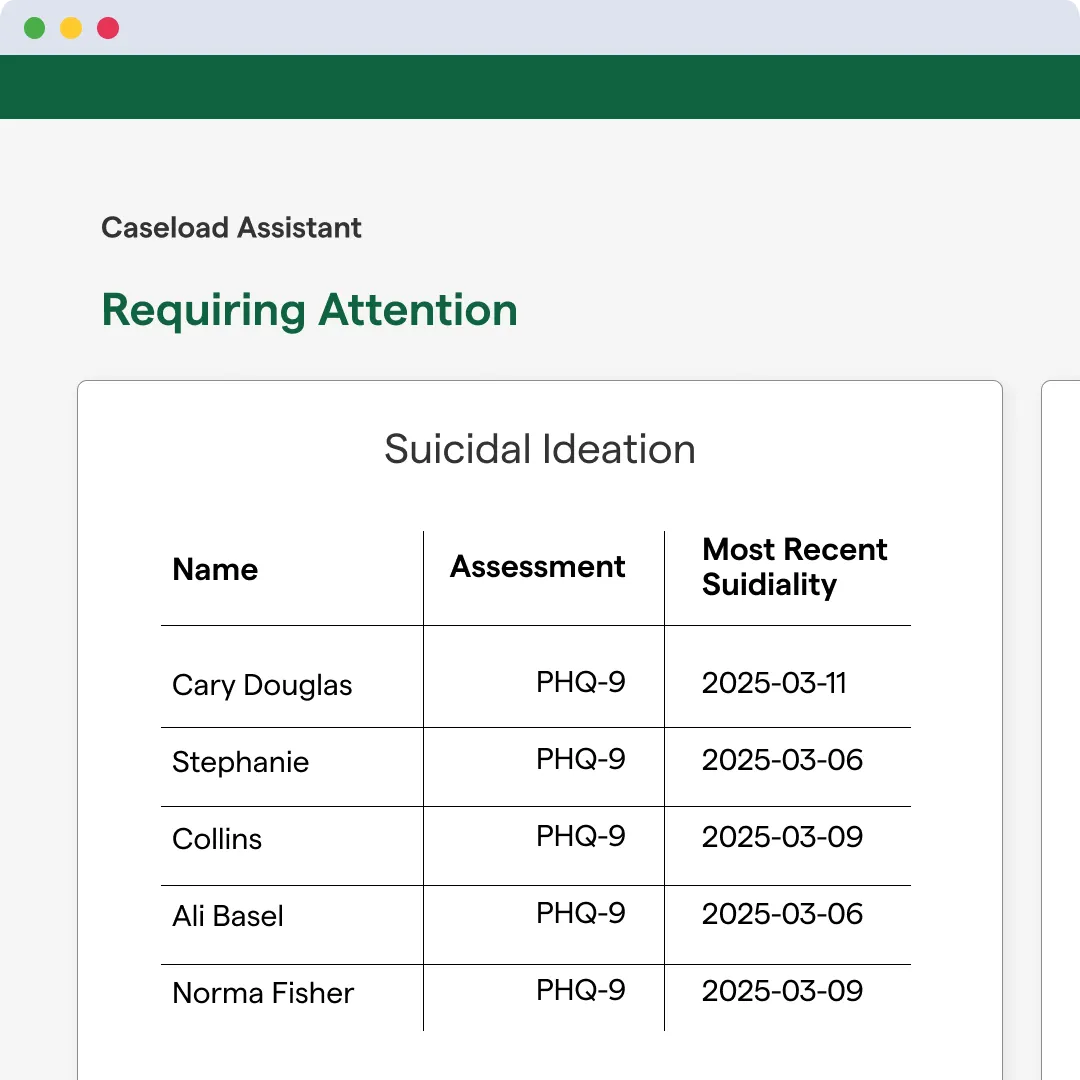Sort by Most Recent Suidiality column header
The height and width of the screenshot is (1080, 1080).
point(794,567)
